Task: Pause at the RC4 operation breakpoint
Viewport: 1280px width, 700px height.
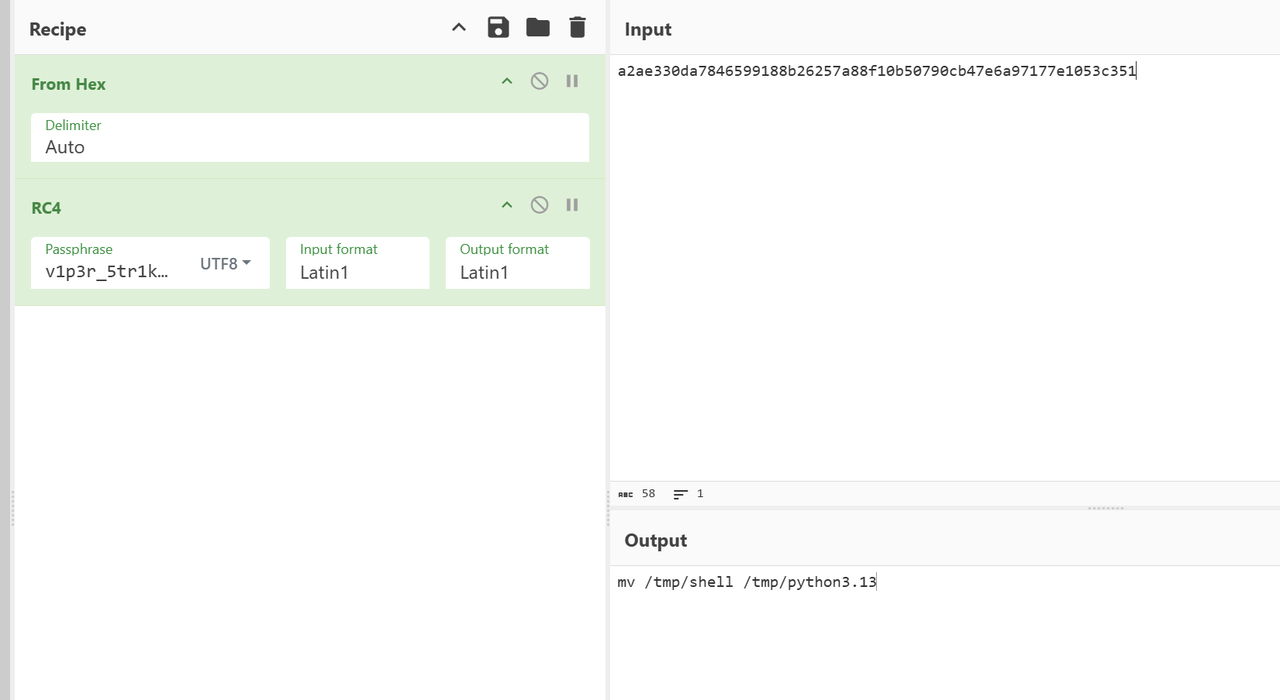Action: pyautogui.click(x=572, y=205)
